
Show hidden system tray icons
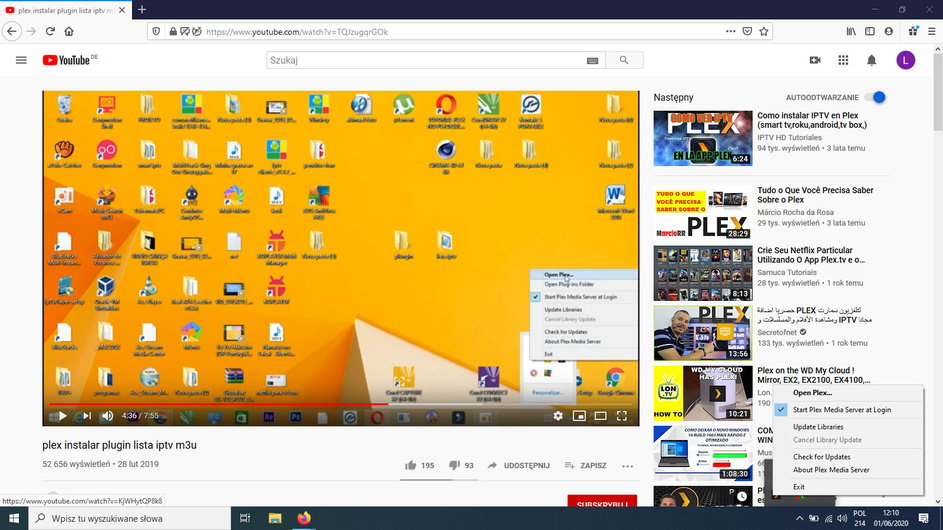coord(799,519)
